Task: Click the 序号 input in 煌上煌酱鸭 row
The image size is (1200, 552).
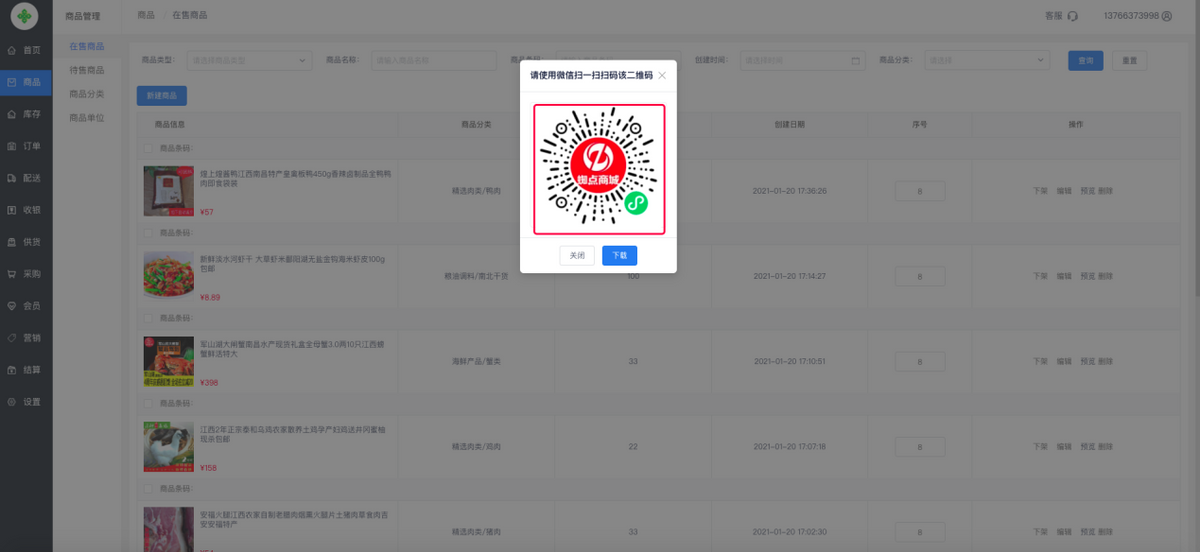Action: pos(920,190)
